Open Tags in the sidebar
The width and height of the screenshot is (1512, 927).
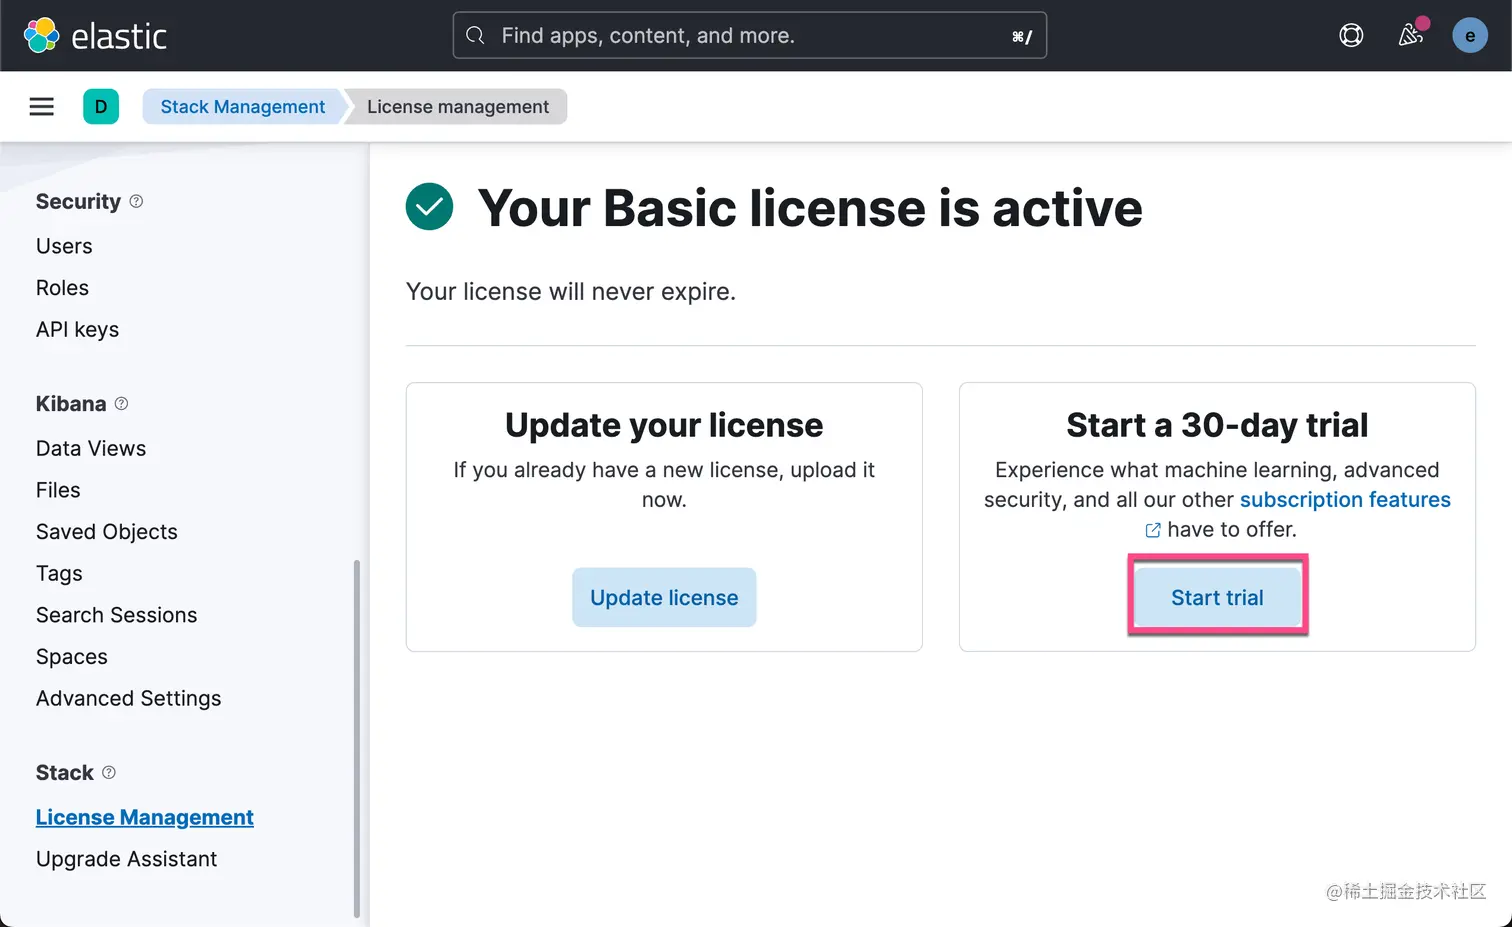(59, 574)
